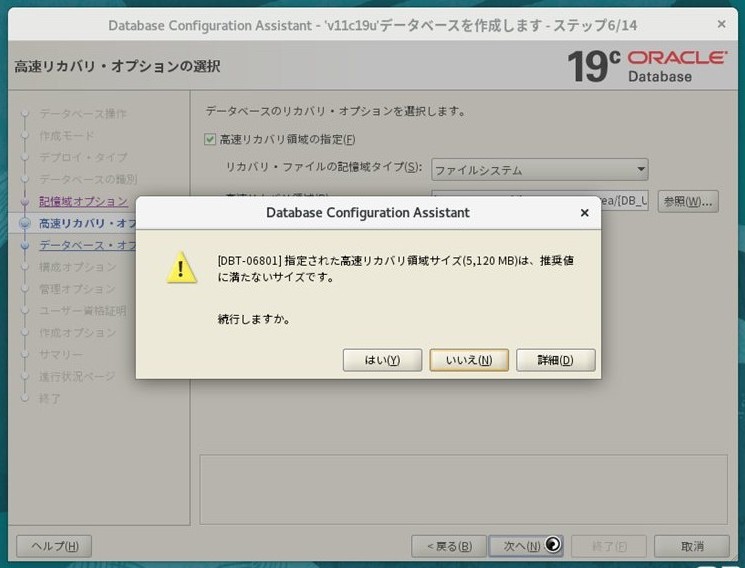This screenshot has width=745, height=568.
Task: Open 詳細(D) details of DBT-06801 warning
Action: coord(555,360)
